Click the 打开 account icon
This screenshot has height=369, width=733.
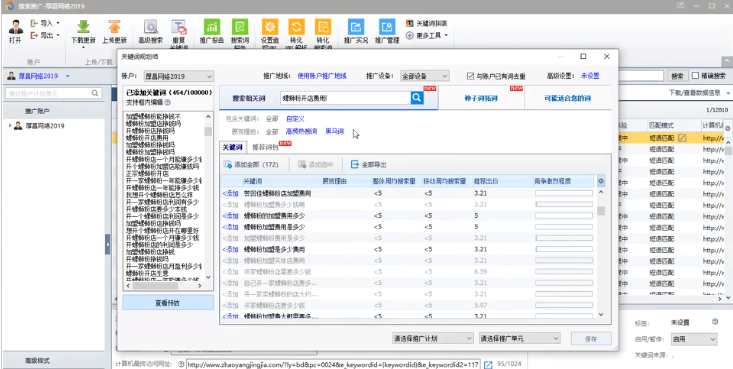tap(15, 27)
